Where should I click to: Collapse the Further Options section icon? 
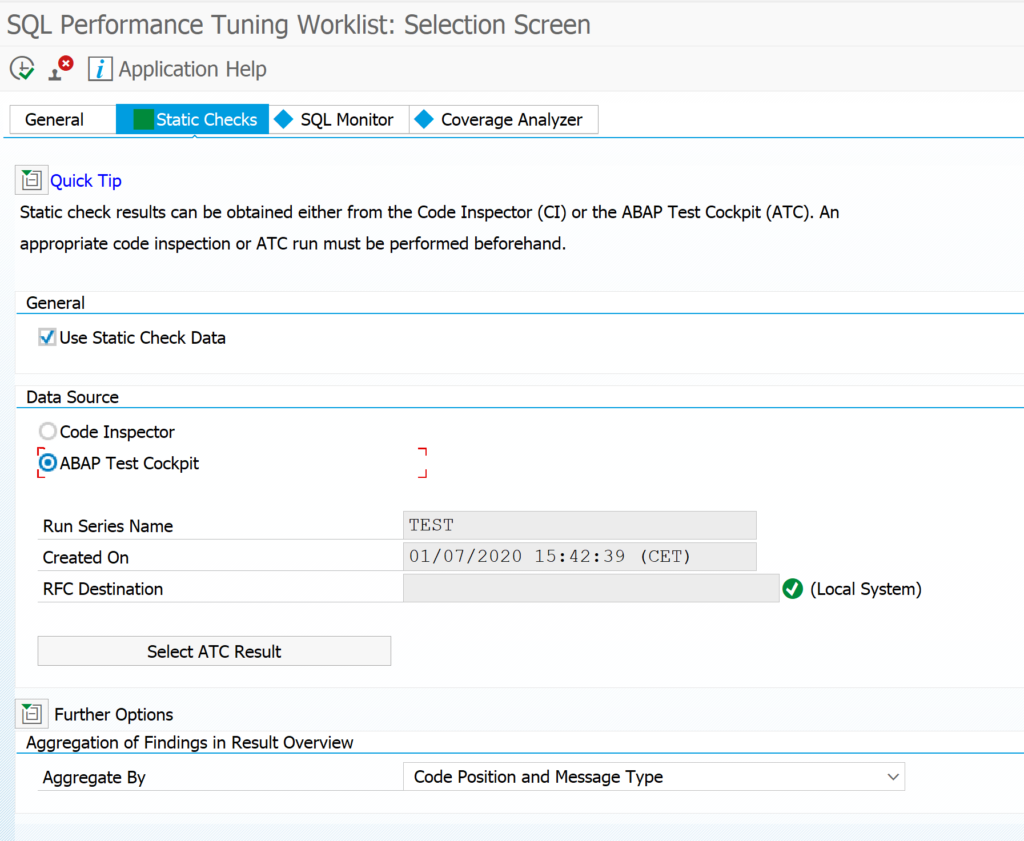(31, 714)
